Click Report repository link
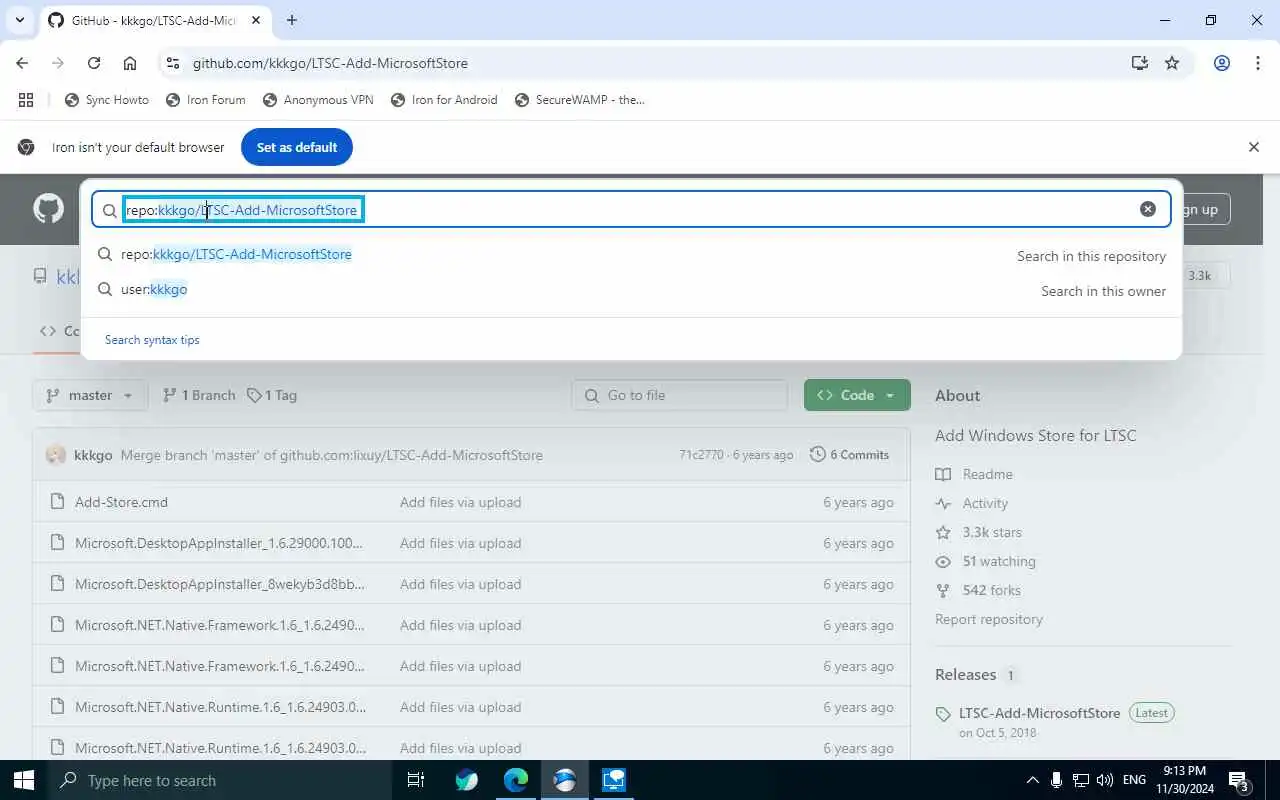This screenshot has height=800, width=1280. [x=989, y=619]
